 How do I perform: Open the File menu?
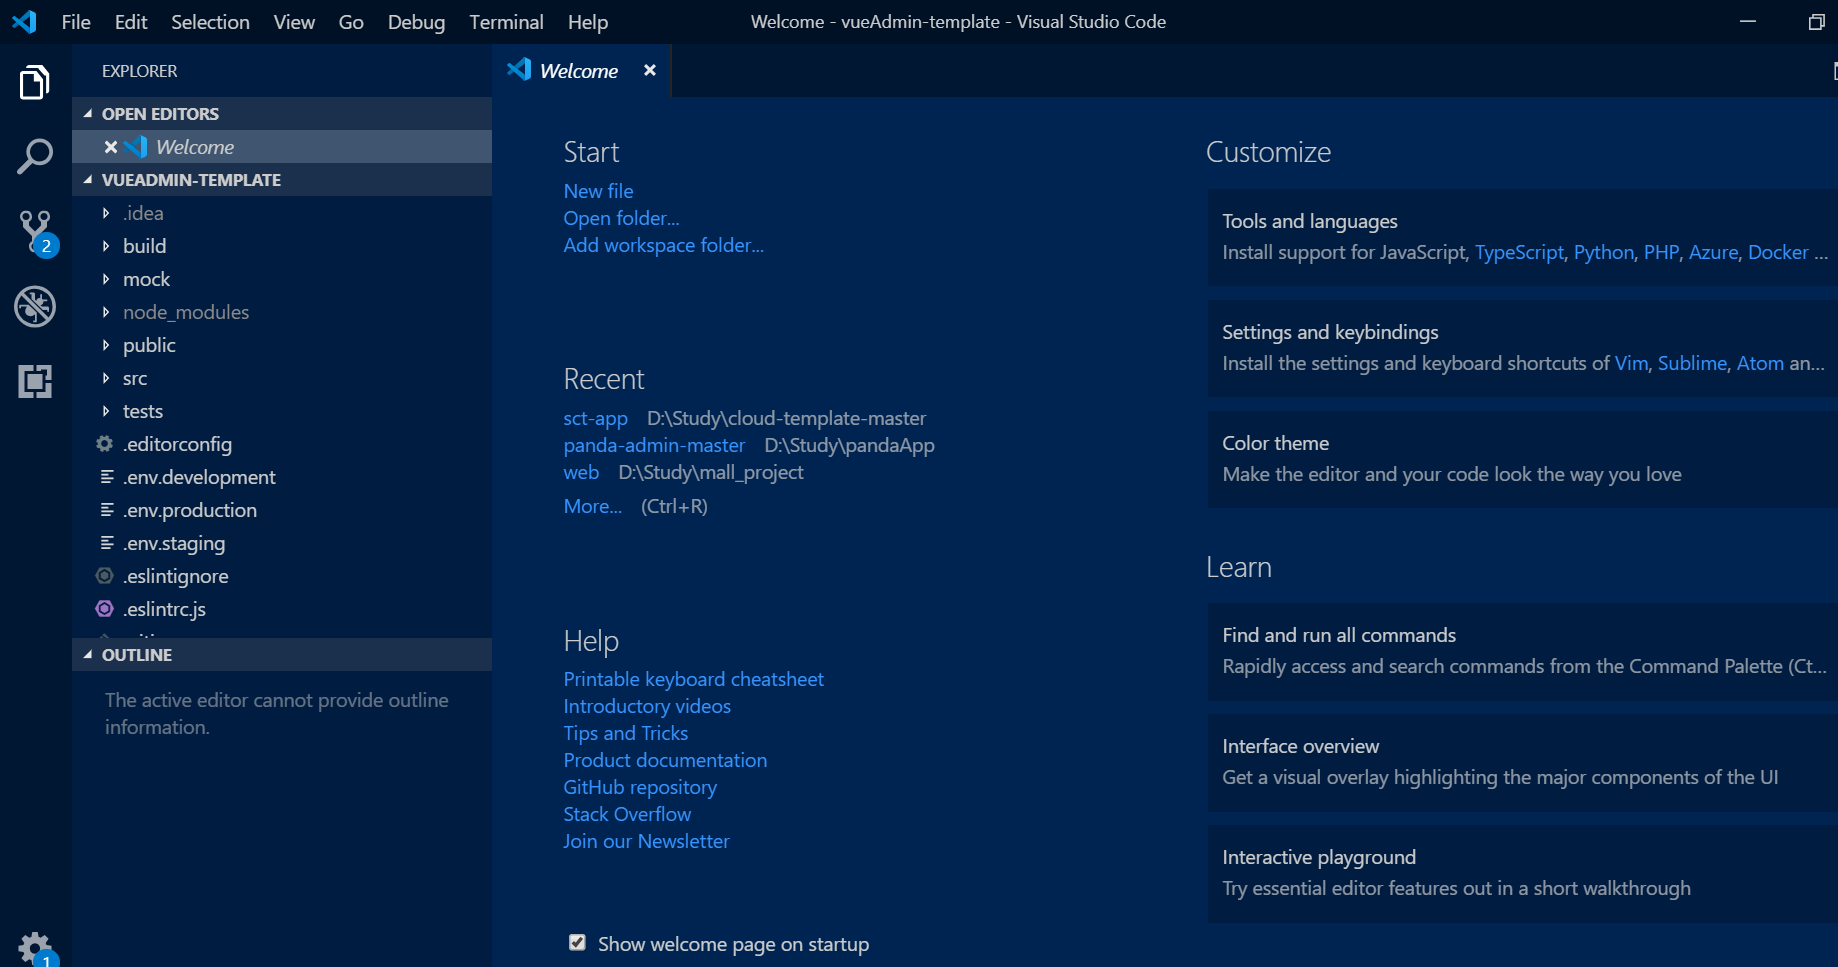(76, 22)
